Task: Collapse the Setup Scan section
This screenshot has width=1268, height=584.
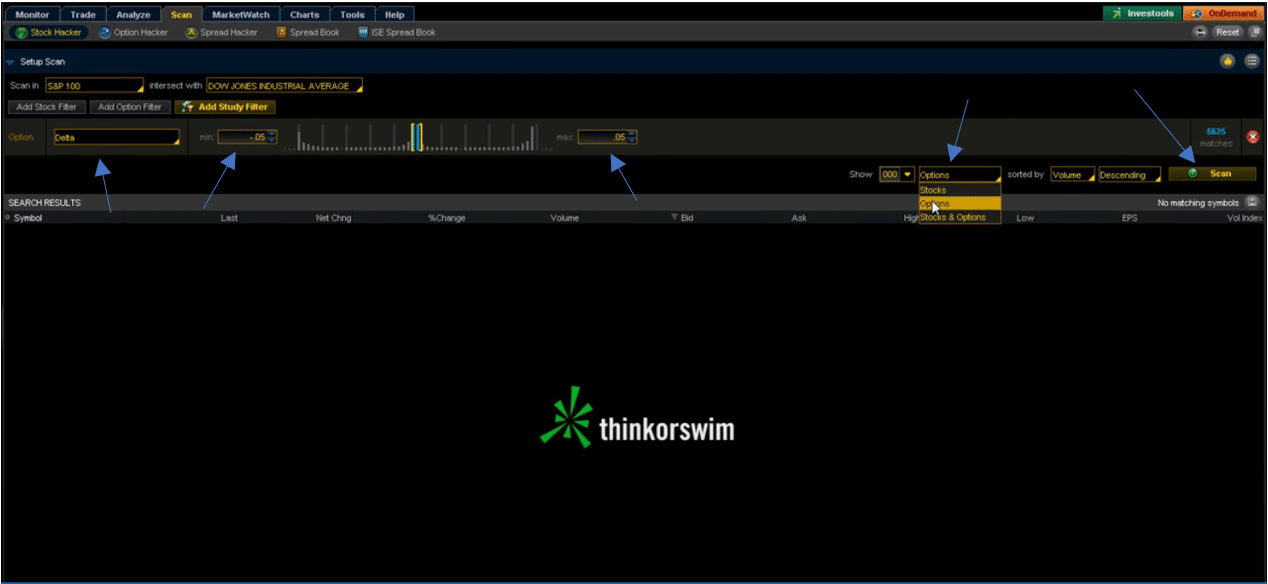Action: click(10, 62)
